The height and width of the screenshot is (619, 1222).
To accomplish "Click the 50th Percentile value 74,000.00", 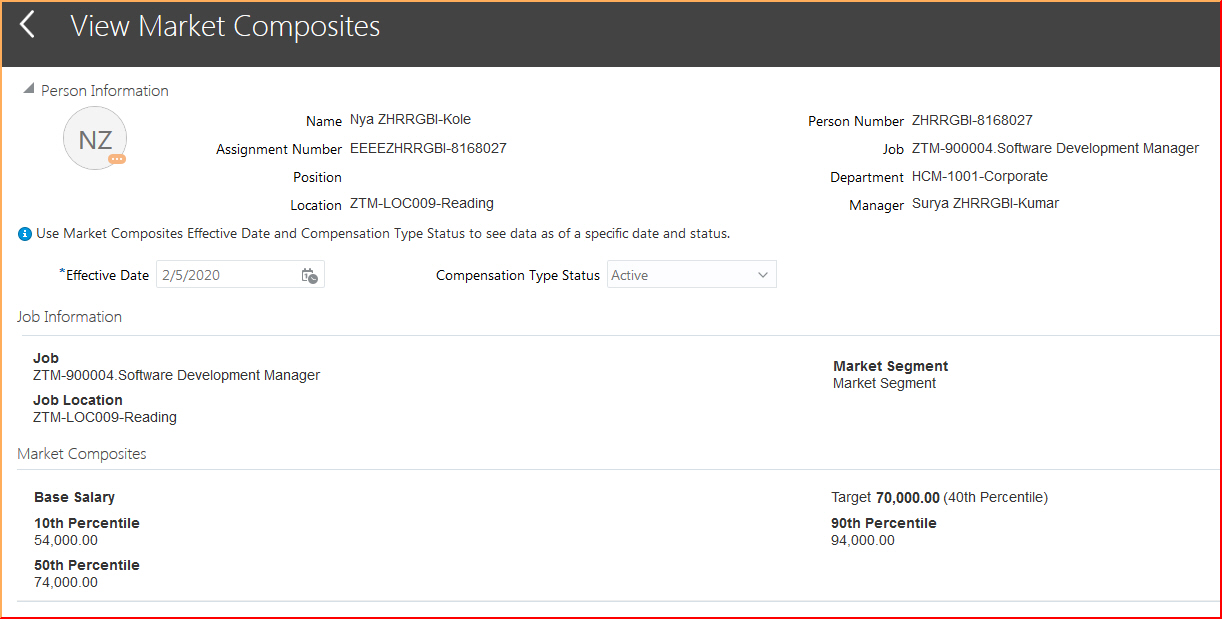I will [66, 582].
